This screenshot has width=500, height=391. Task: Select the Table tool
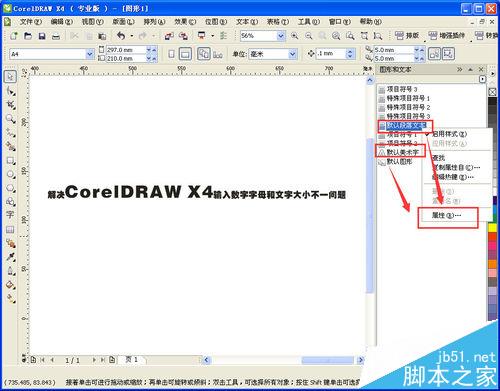pos(10,229)
